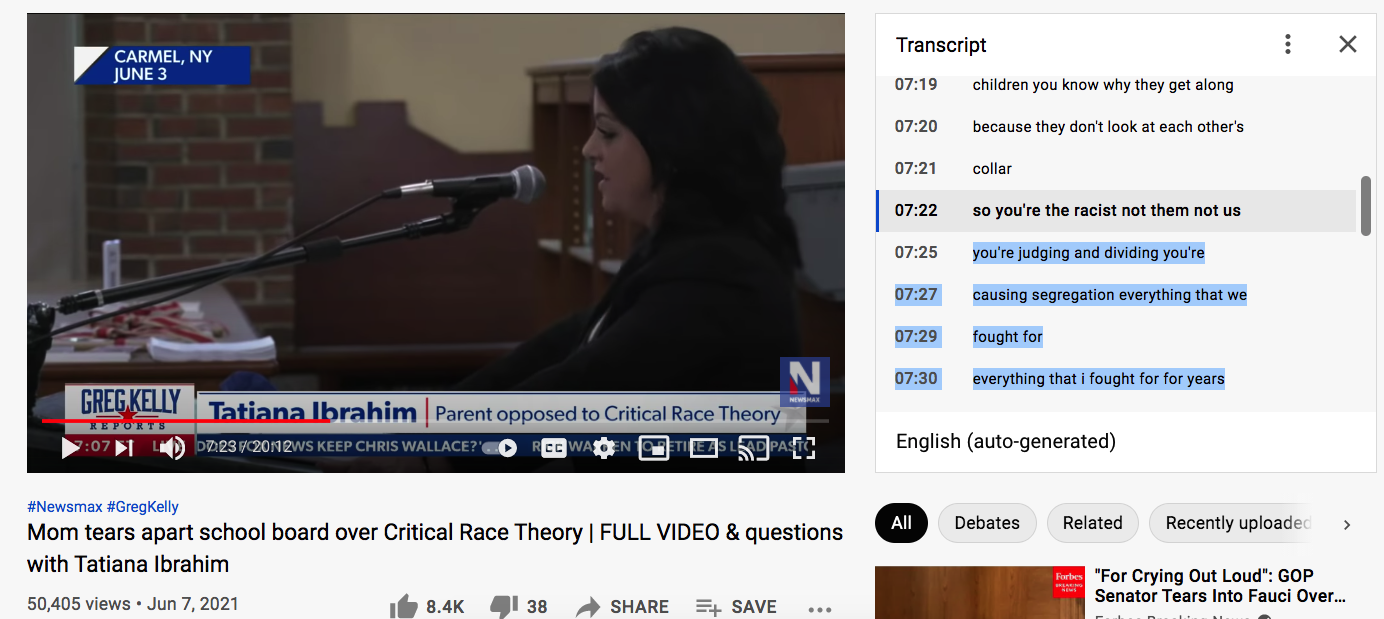Switch to theater mode
The height and width of the screenshot is (619, 1384).
[x=704, y=448]
